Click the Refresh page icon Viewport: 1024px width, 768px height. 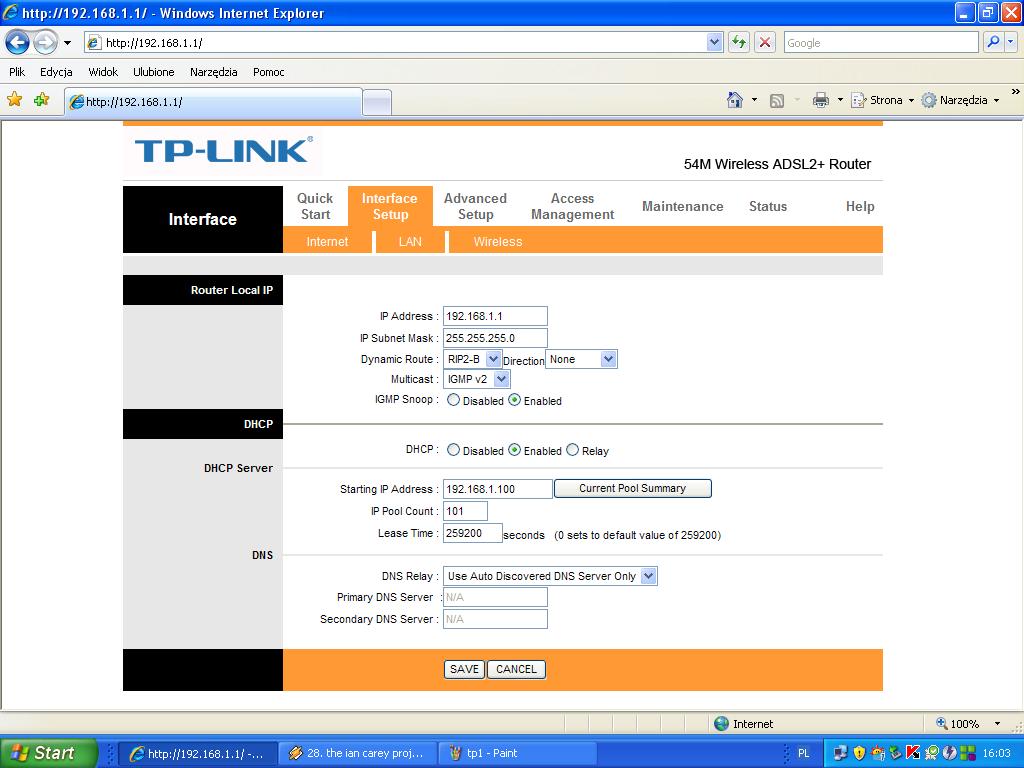739,42
